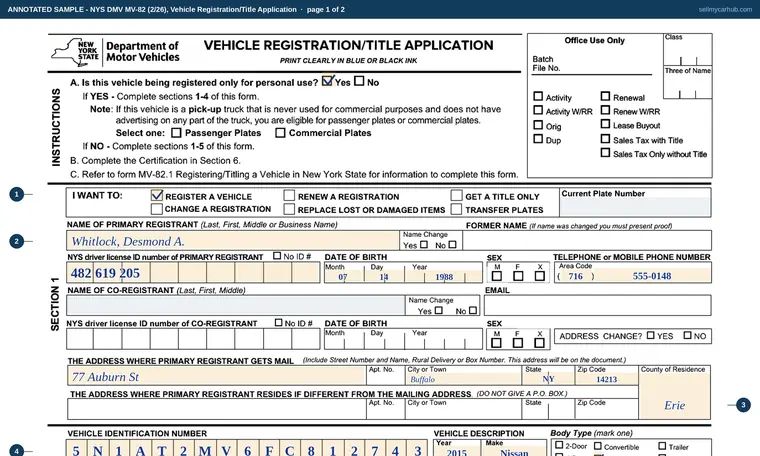Viewport: 760px width, 456px height.
Task: Click mailing City field showing Buffalo
Action: click(463, 379)
